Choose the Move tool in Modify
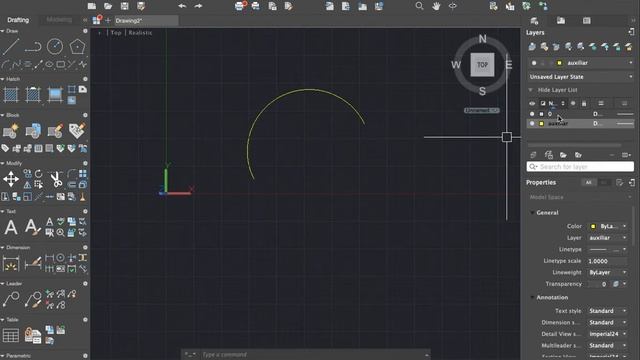 tap(11, 179)
